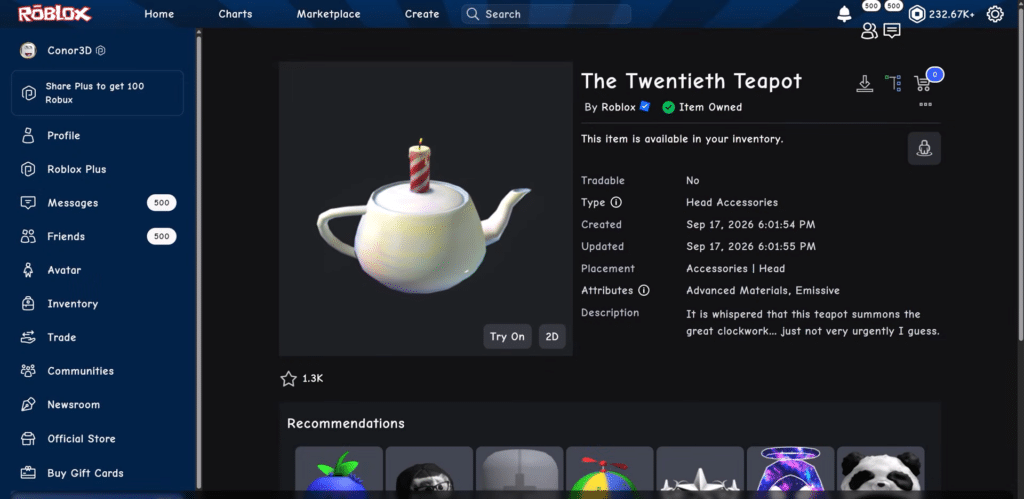Click the Inventory sidebar icon

27,304
